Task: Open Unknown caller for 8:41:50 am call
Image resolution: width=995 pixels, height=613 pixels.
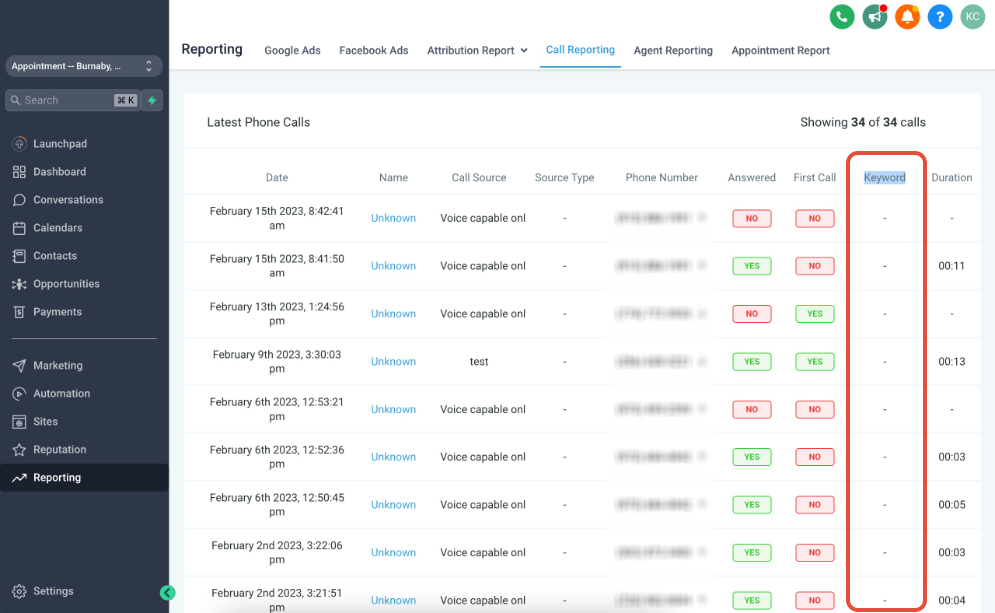Action: 393,266
